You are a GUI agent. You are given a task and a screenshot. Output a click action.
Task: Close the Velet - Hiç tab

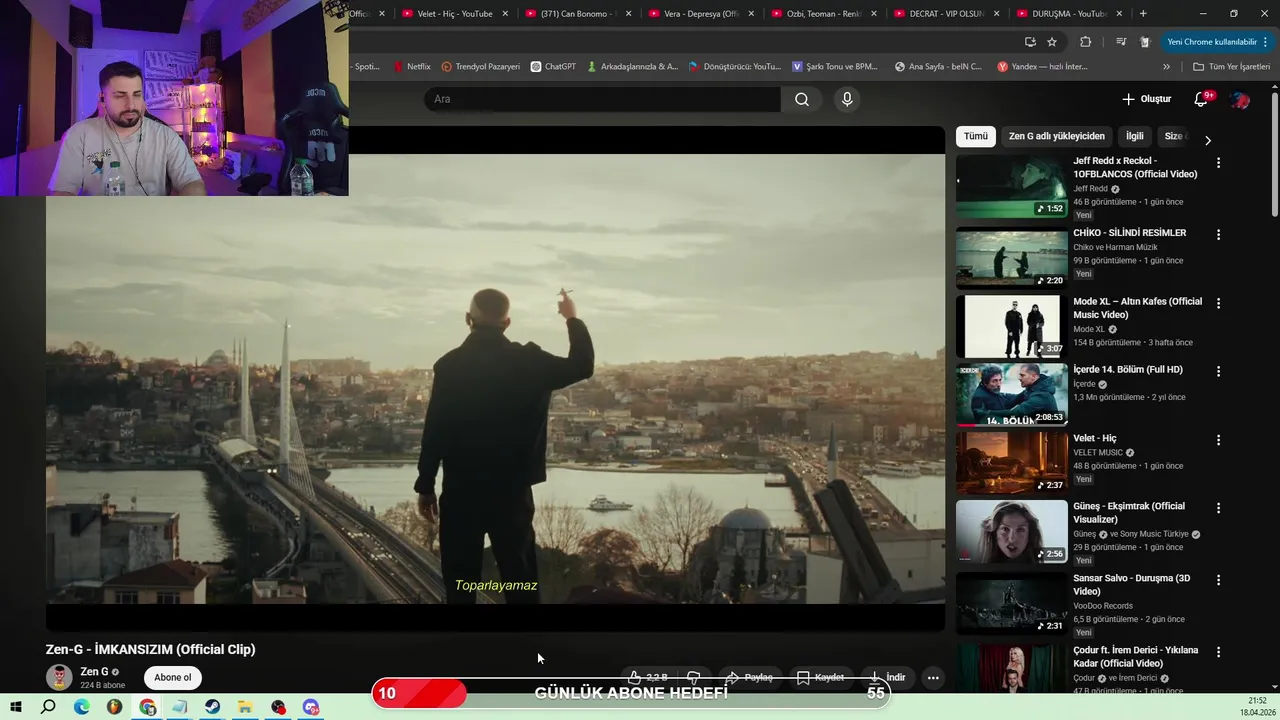505,14
